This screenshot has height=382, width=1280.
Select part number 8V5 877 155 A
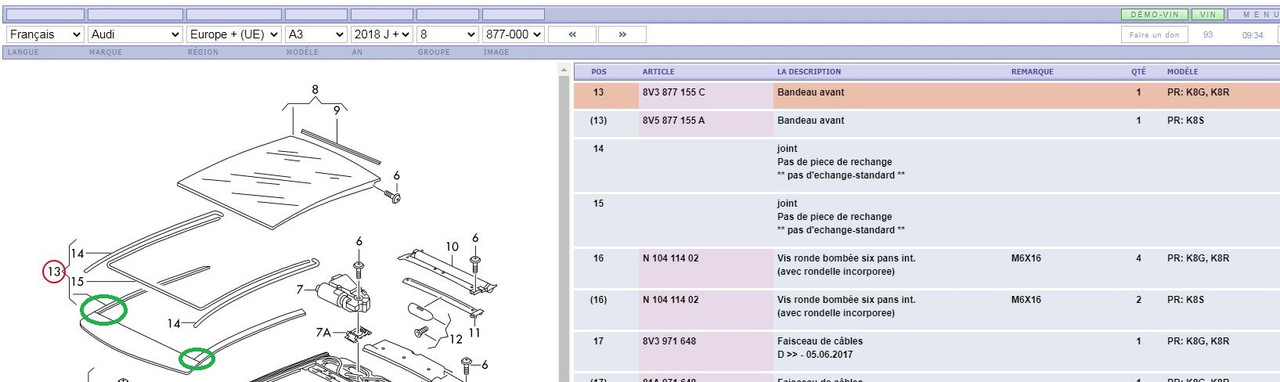[673, 121]
